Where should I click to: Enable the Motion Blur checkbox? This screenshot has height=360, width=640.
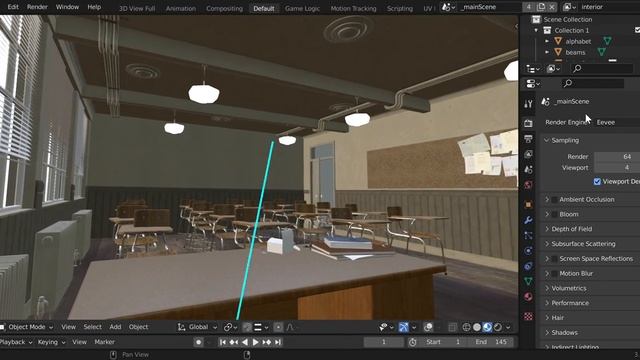tap(554, 273)
